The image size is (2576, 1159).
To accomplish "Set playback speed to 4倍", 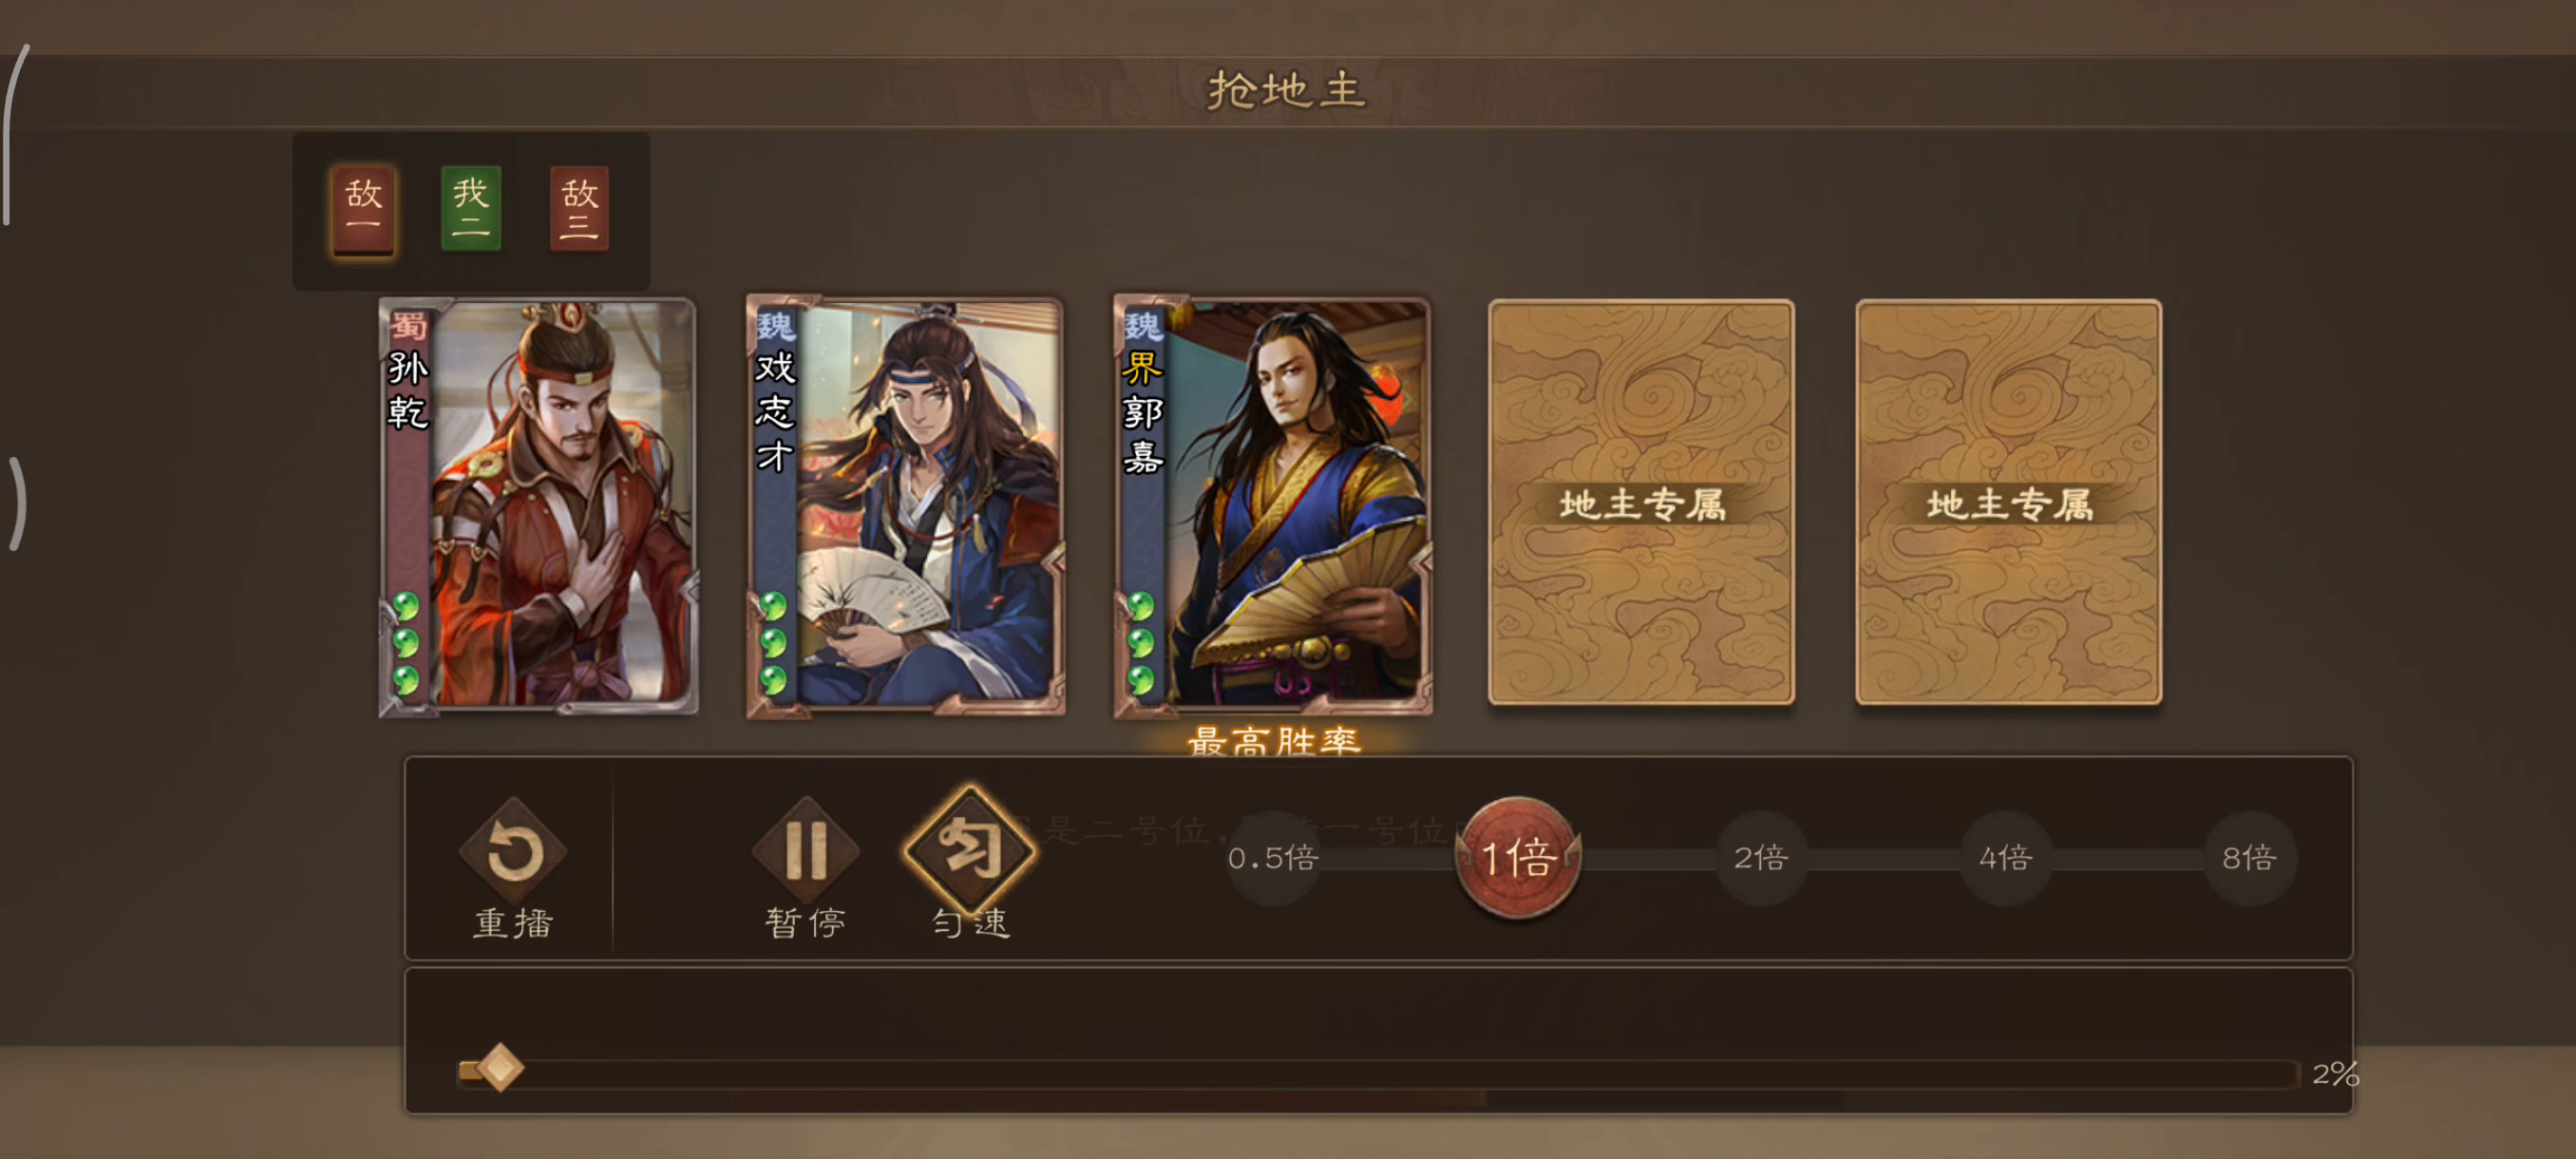I will tap(2005, 858).
